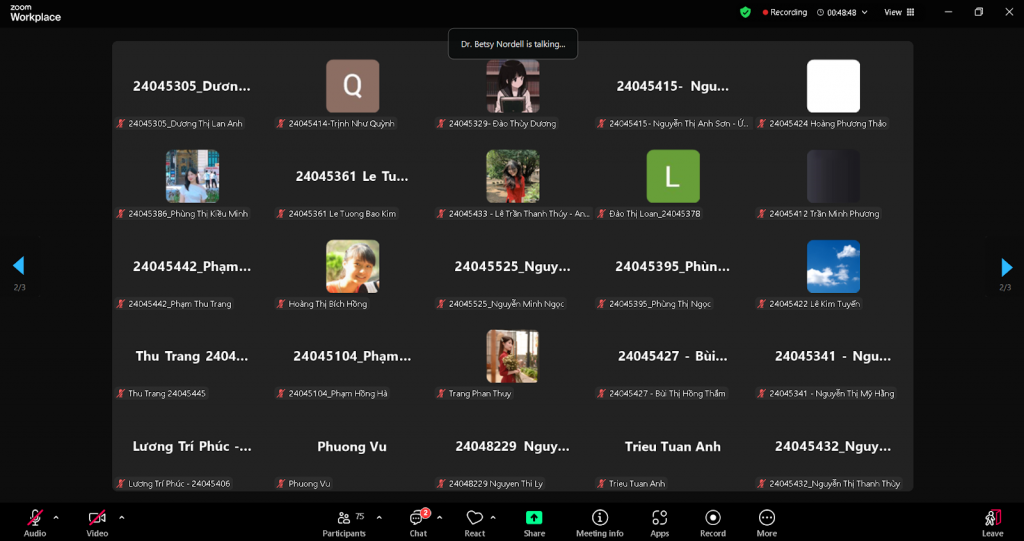This screenshot has width=1024, height=541.
Task: Click muted mic icon for Dương Thị Lan Anh
Action: 121,123
